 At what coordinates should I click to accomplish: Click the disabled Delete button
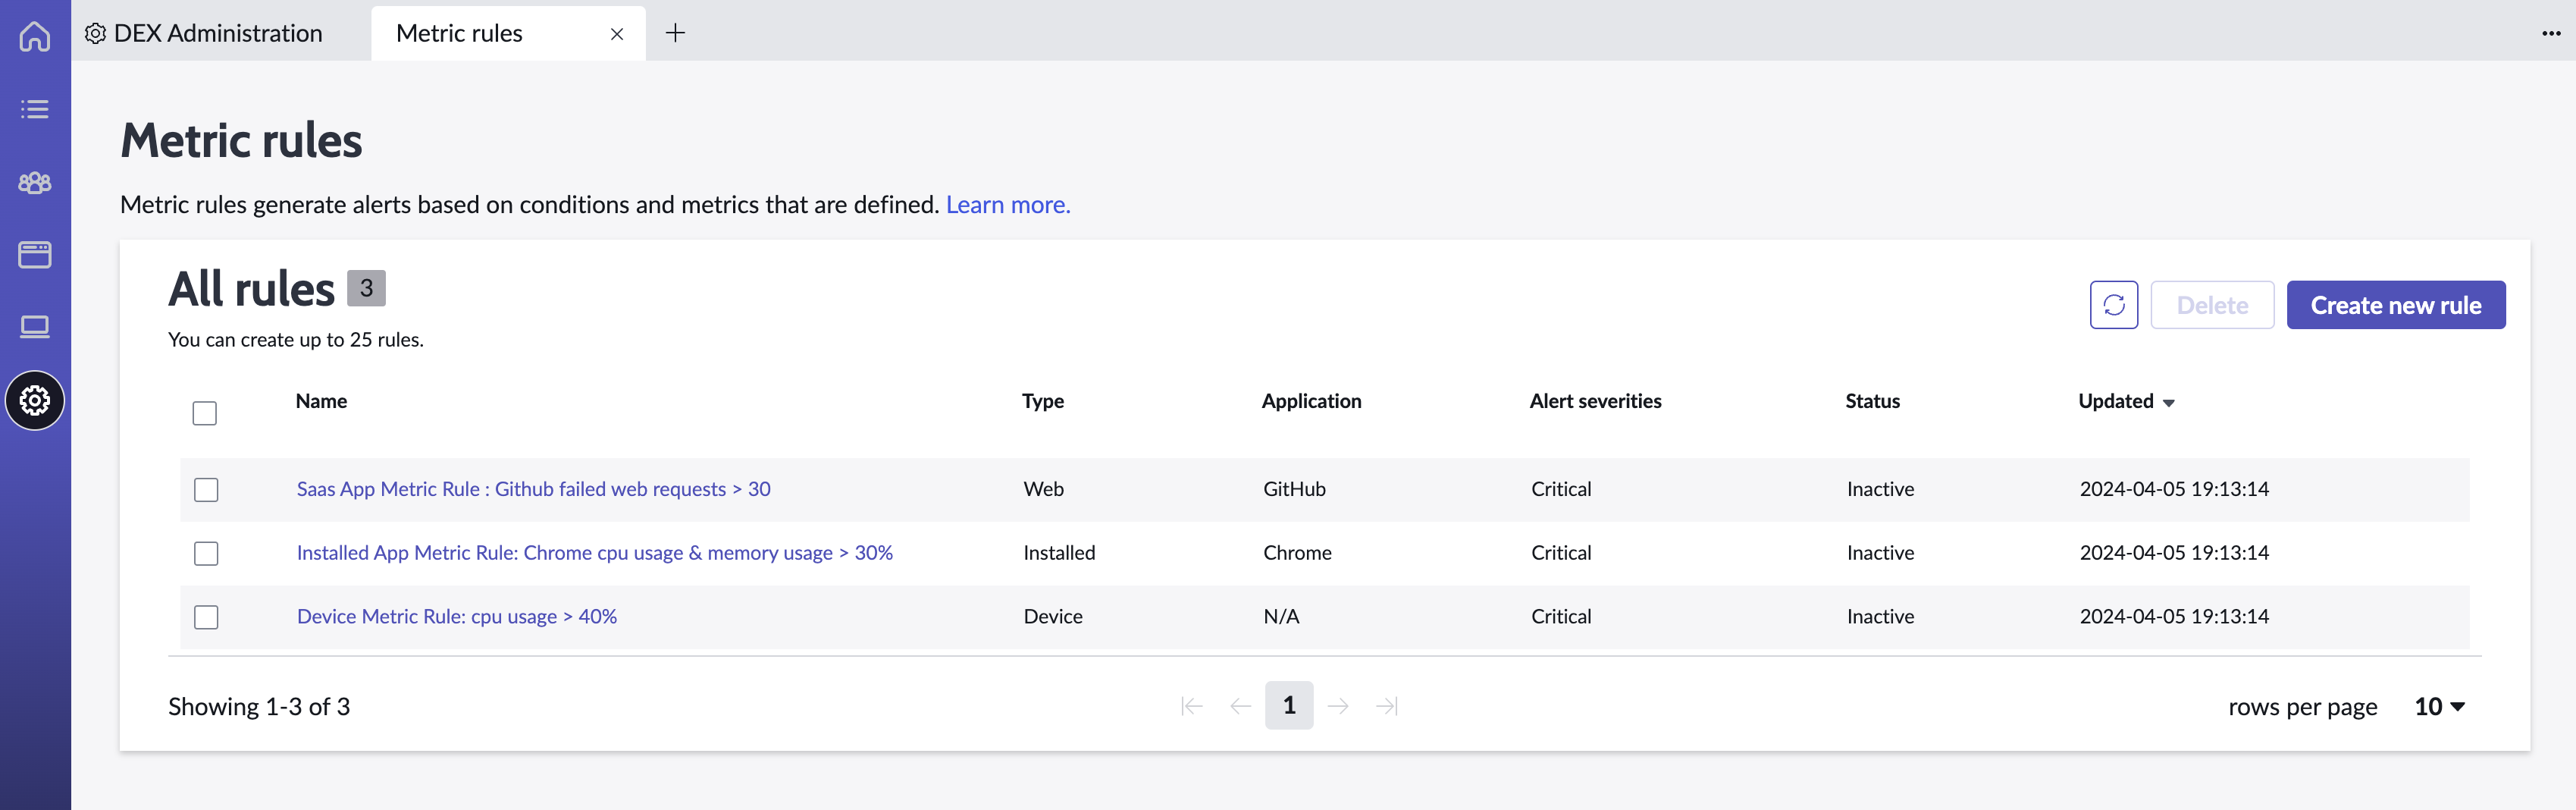coord(2212,305)
